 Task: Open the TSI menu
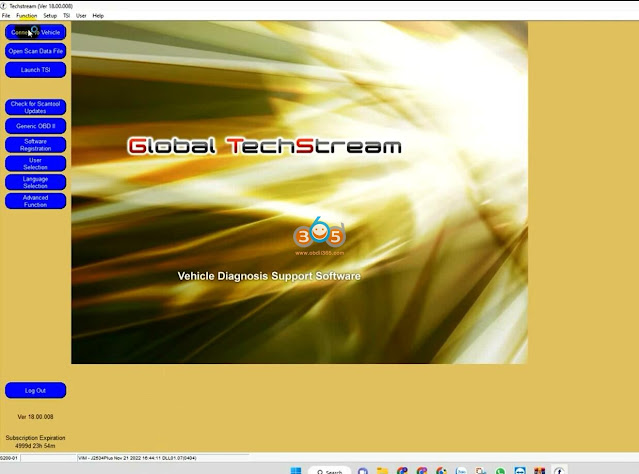coord(66,15)
